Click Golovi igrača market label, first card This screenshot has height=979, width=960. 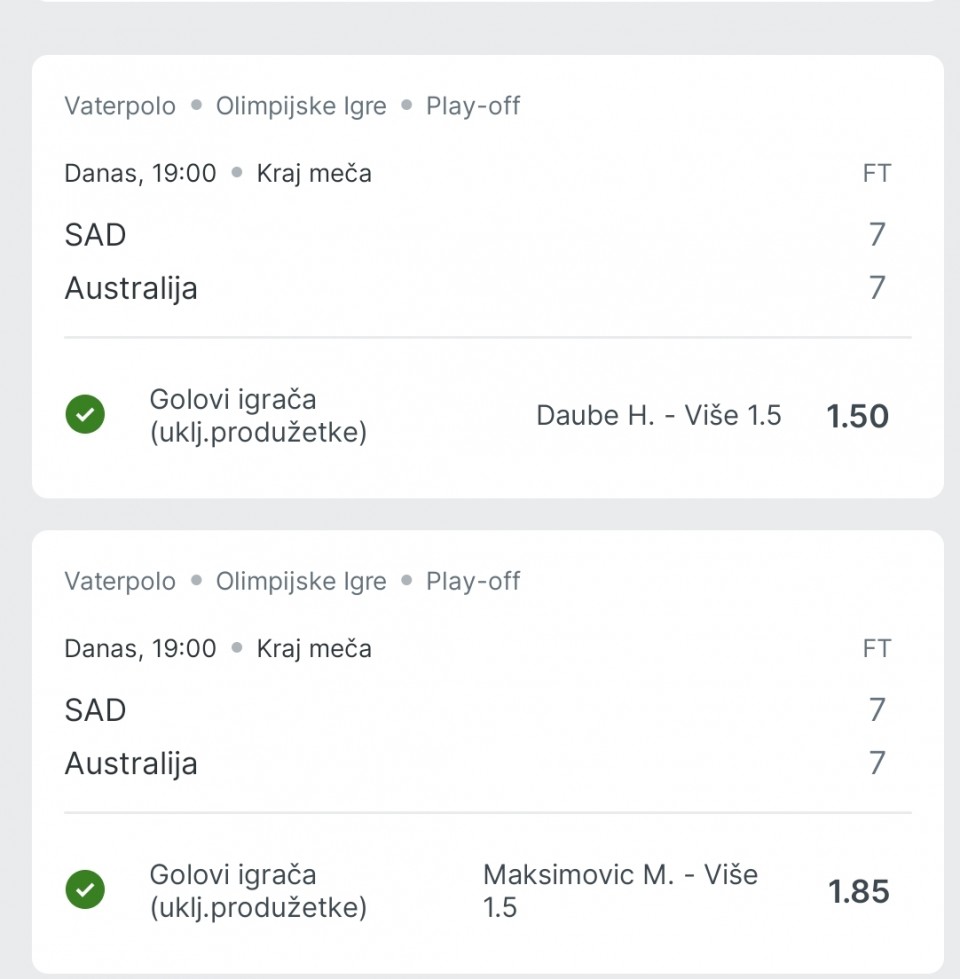[258, 416]
